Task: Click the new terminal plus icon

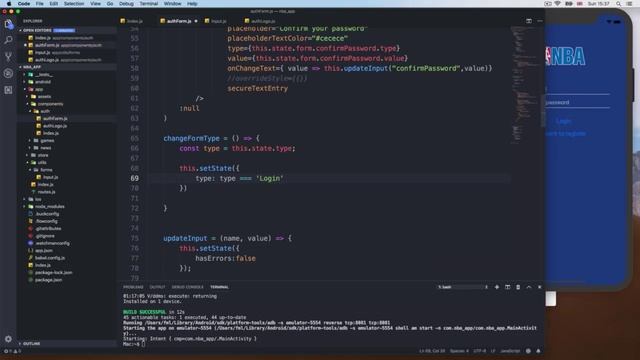Action: point(497,287)
